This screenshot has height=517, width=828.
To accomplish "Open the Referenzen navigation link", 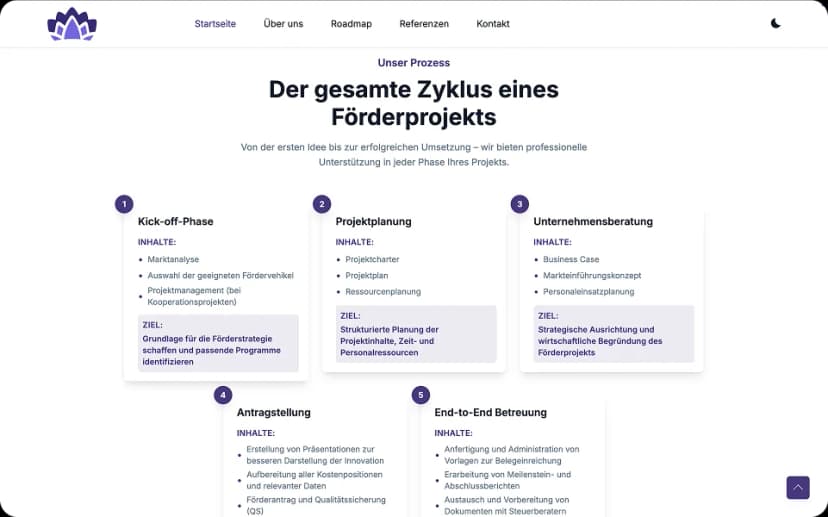I will (424, 24).
